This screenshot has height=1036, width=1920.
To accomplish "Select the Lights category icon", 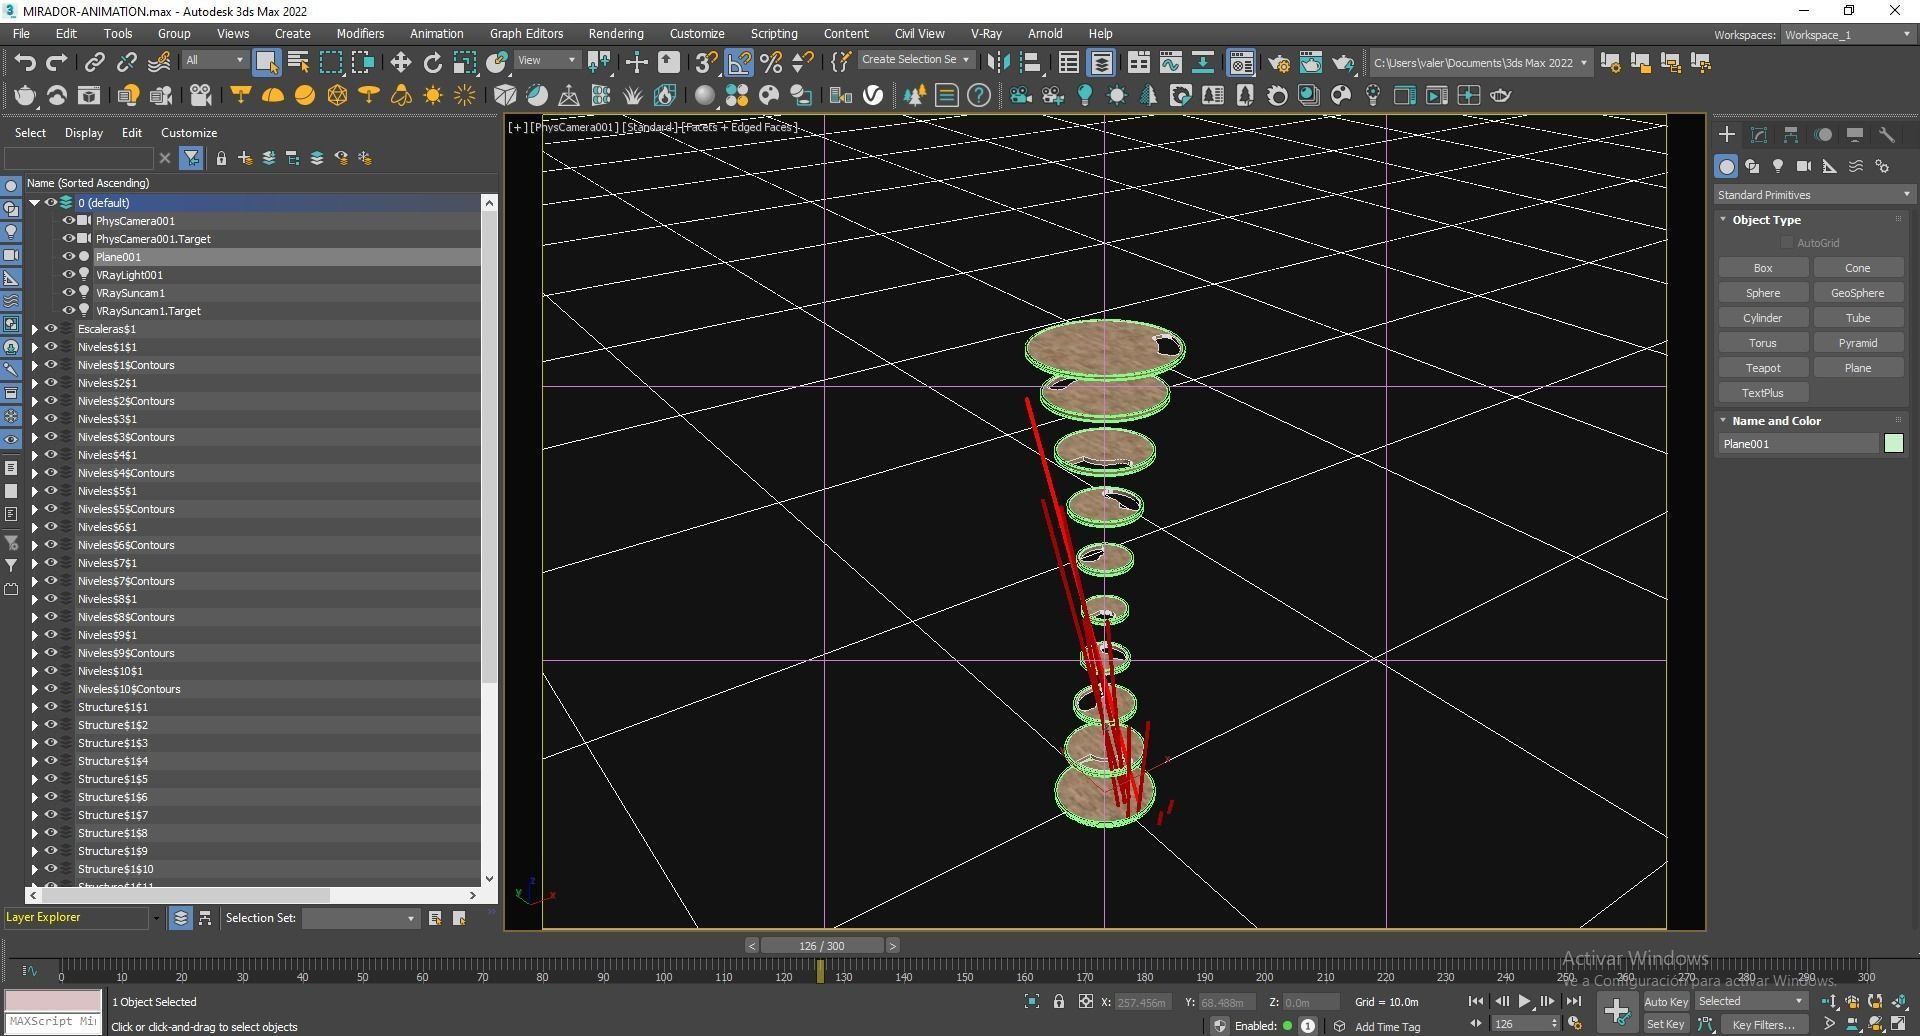I will (1778, 166).
